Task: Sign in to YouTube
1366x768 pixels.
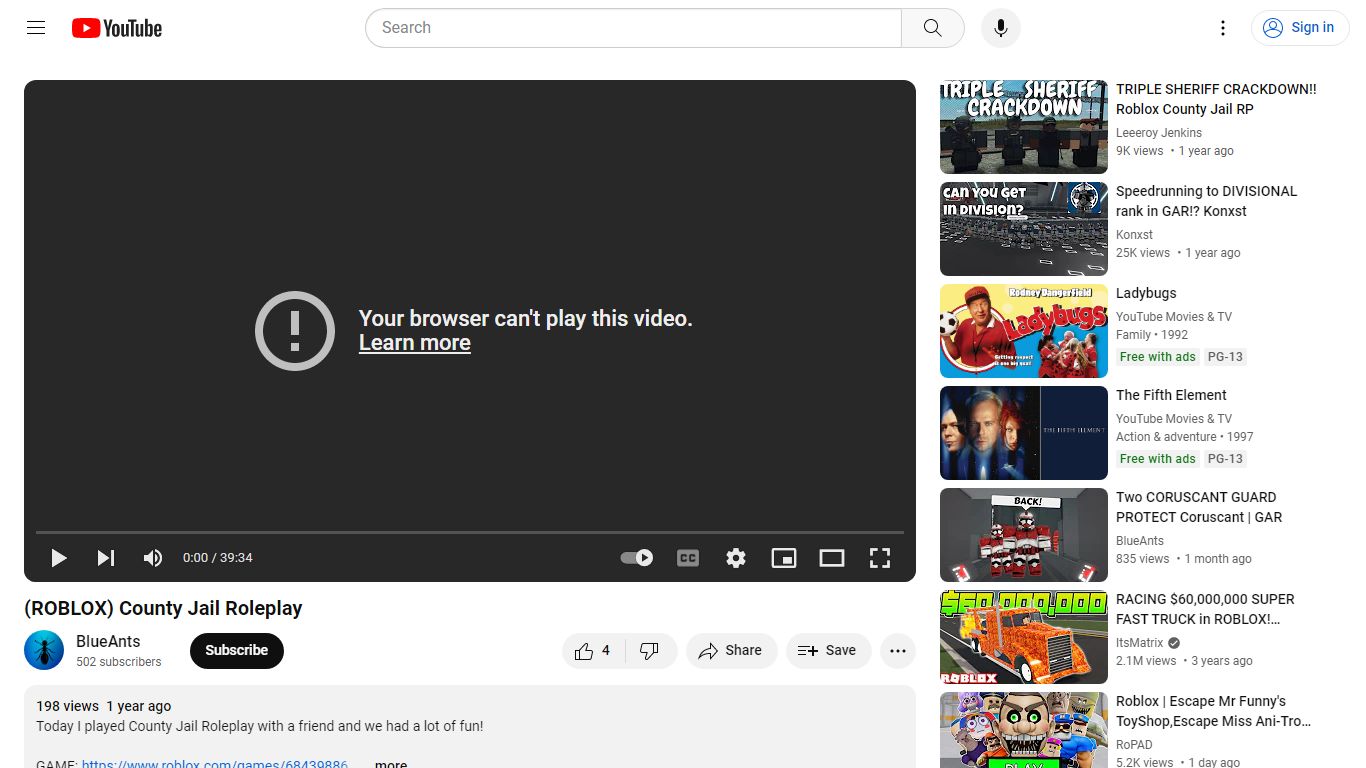Action: (x=1299, y=28)
